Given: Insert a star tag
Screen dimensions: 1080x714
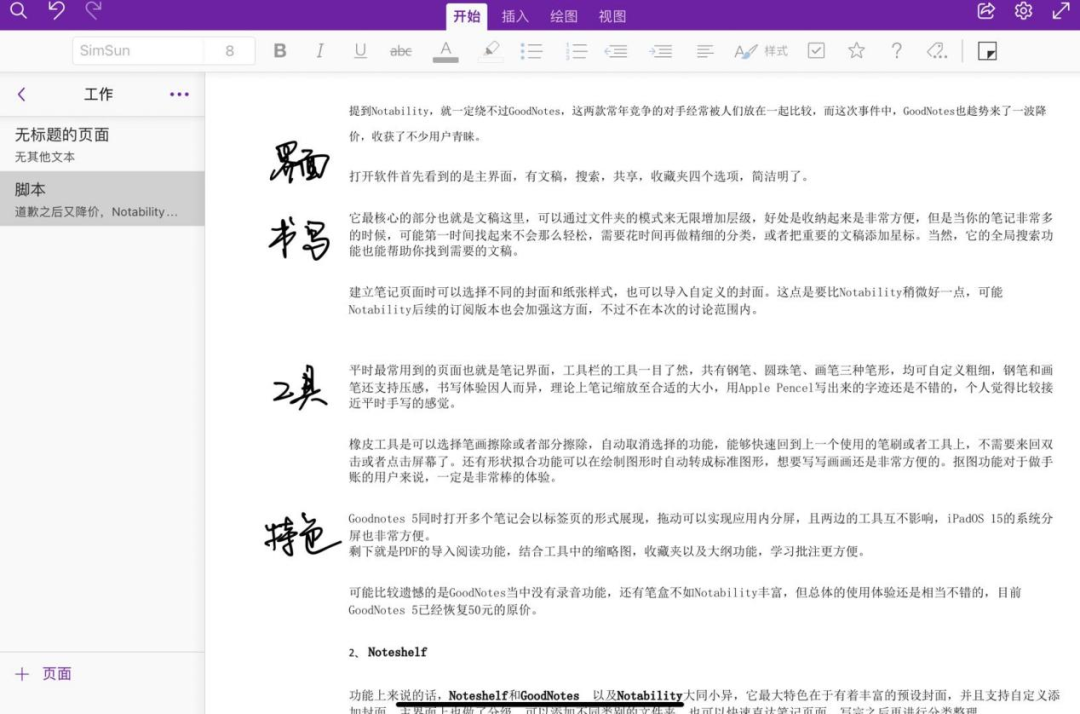Looking at the screenshot, I should [856, 51].
